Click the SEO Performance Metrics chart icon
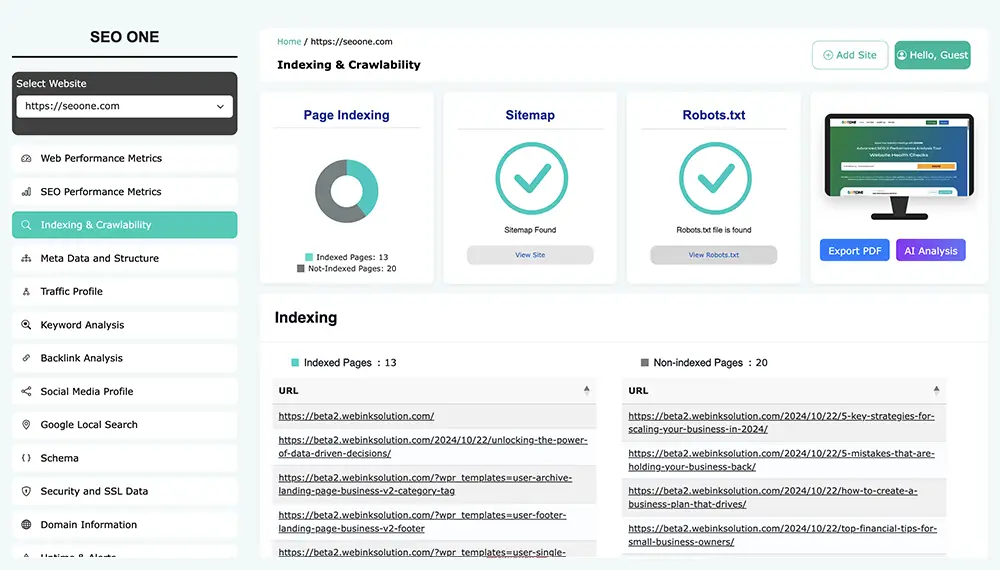The image size is (1000, 570). coord(26,192)
